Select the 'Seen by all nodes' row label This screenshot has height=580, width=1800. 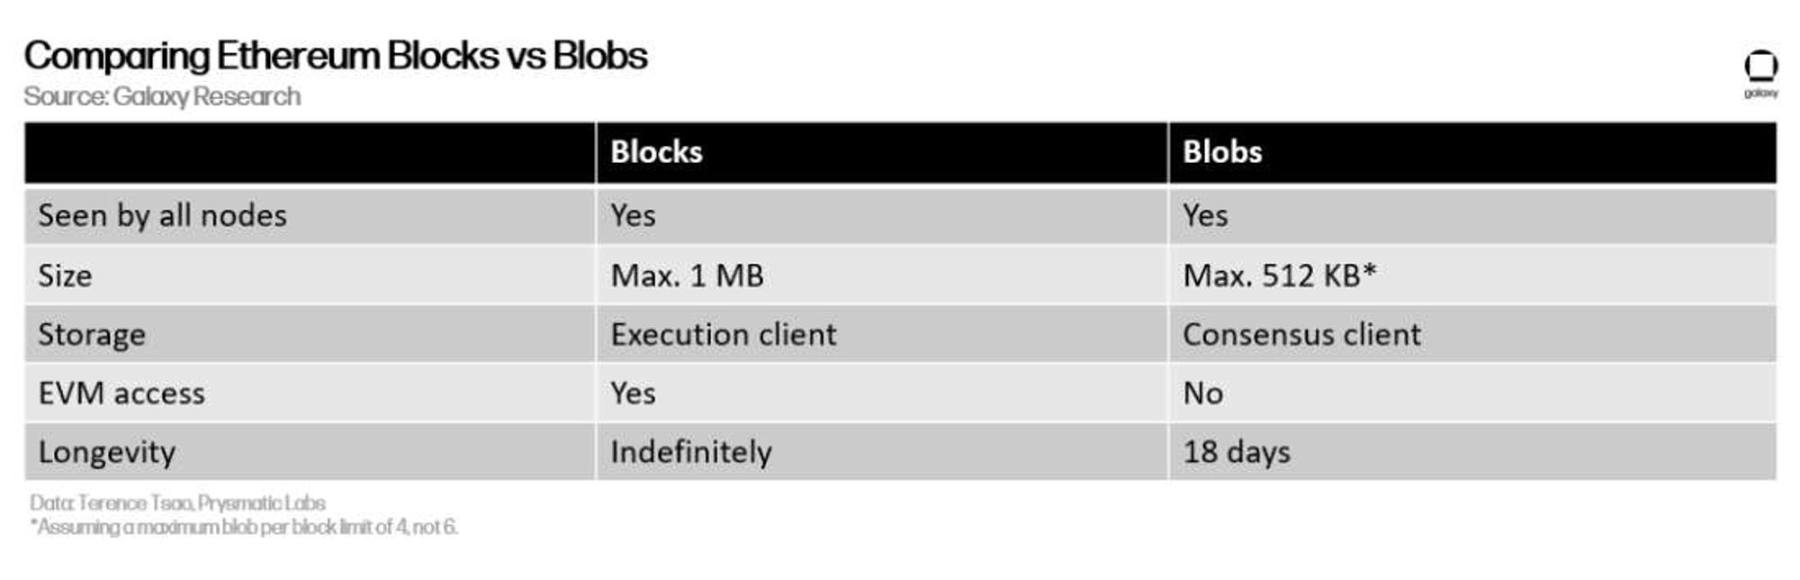[162, 216]
